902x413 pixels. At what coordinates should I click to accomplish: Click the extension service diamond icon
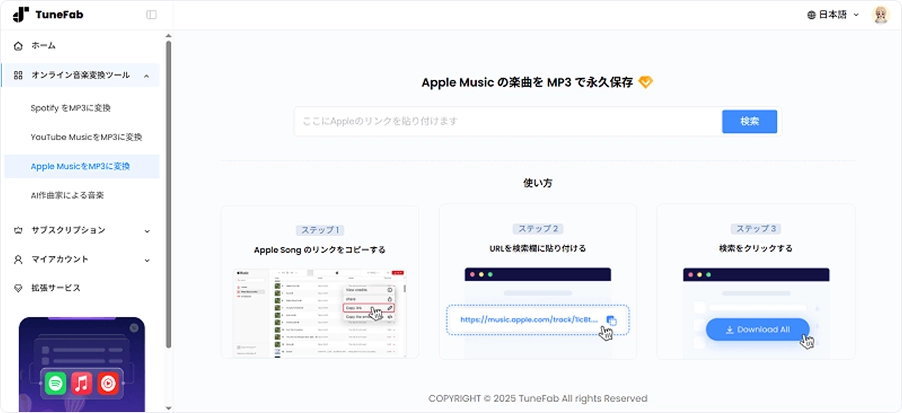[18, 288]
